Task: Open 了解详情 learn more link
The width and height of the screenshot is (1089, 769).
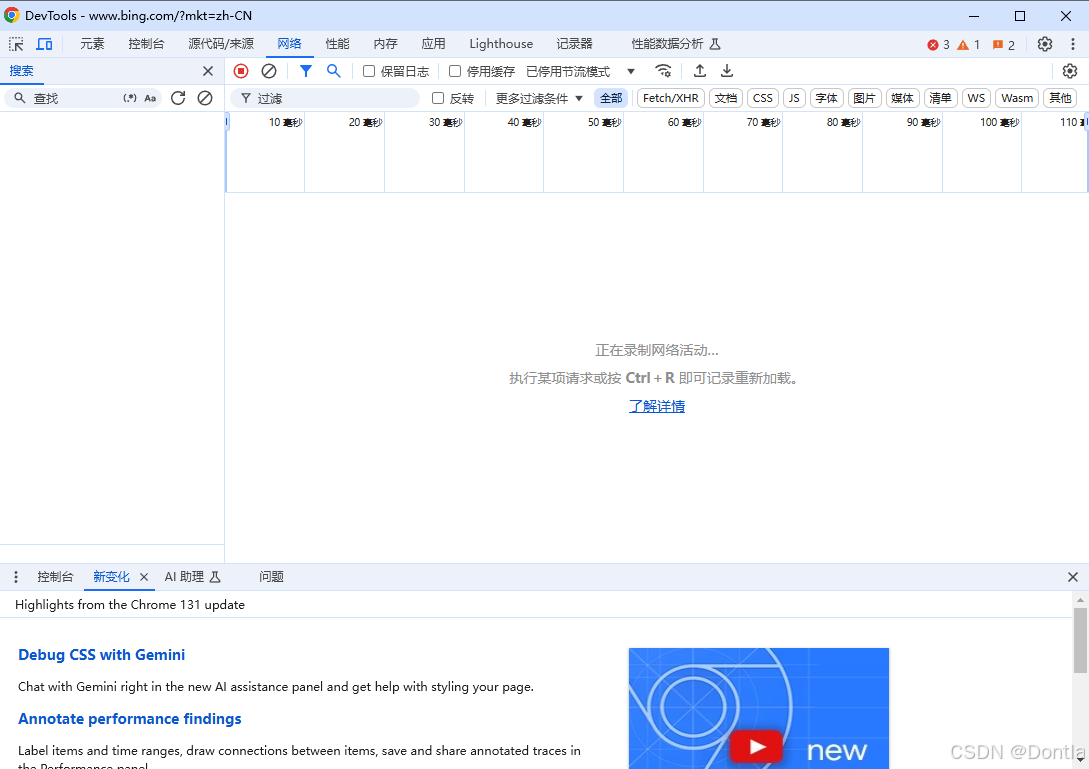Action: pos(656,406)
